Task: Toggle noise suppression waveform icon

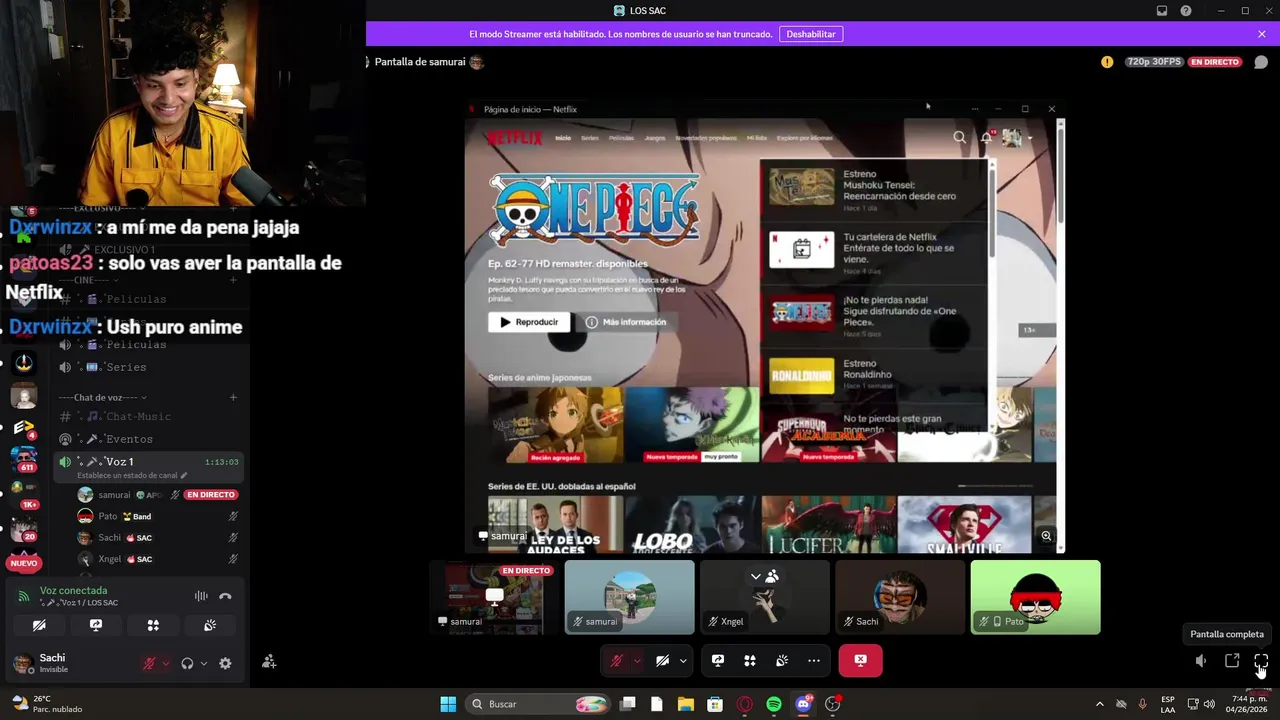Action: [x=201, y=596]
